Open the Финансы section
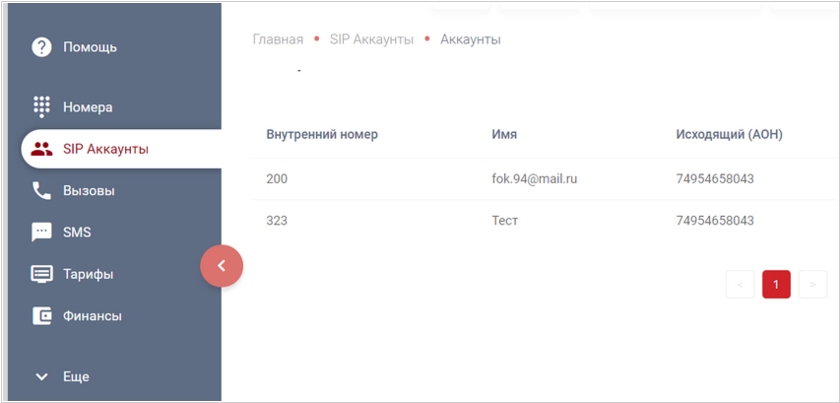This screenshot has width=840, height=403. pyautogui.click(x=93, y=316)
